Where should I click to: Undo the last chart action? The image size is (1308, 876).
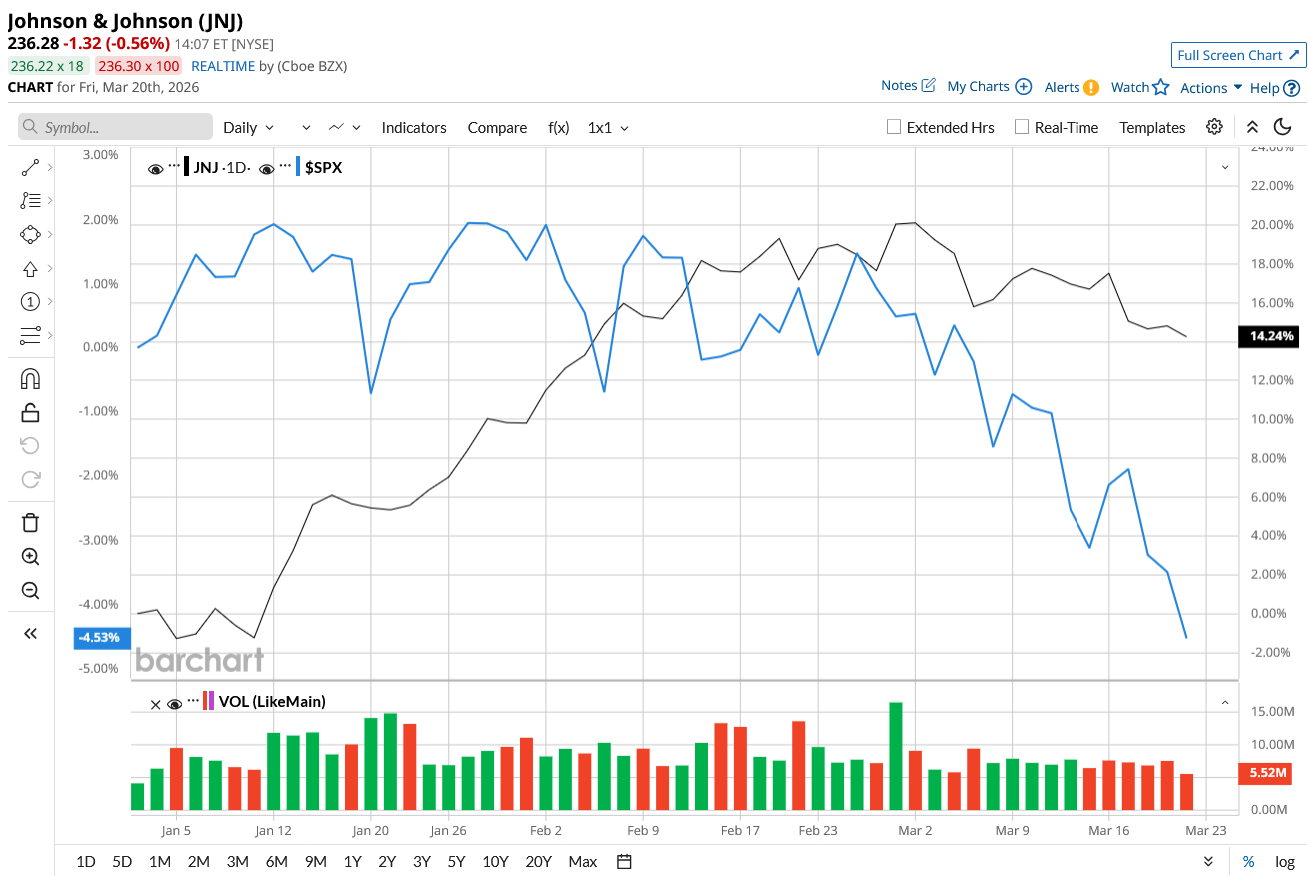(30, 445)
